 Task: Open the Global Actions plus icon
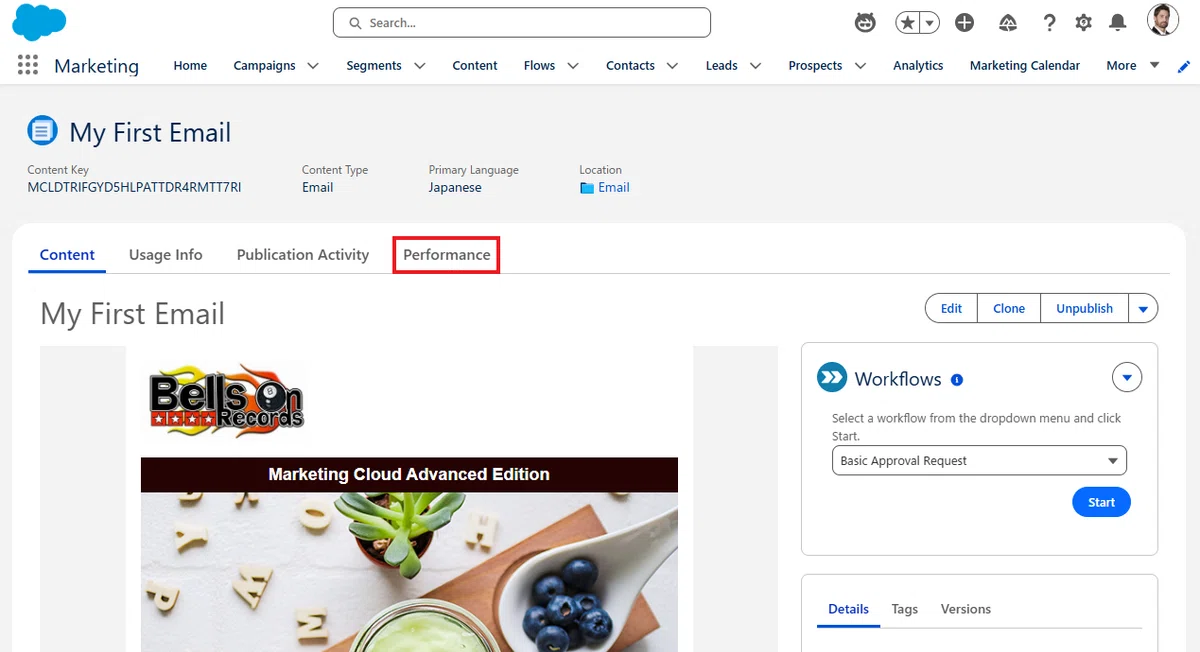[x=964, y=22]
